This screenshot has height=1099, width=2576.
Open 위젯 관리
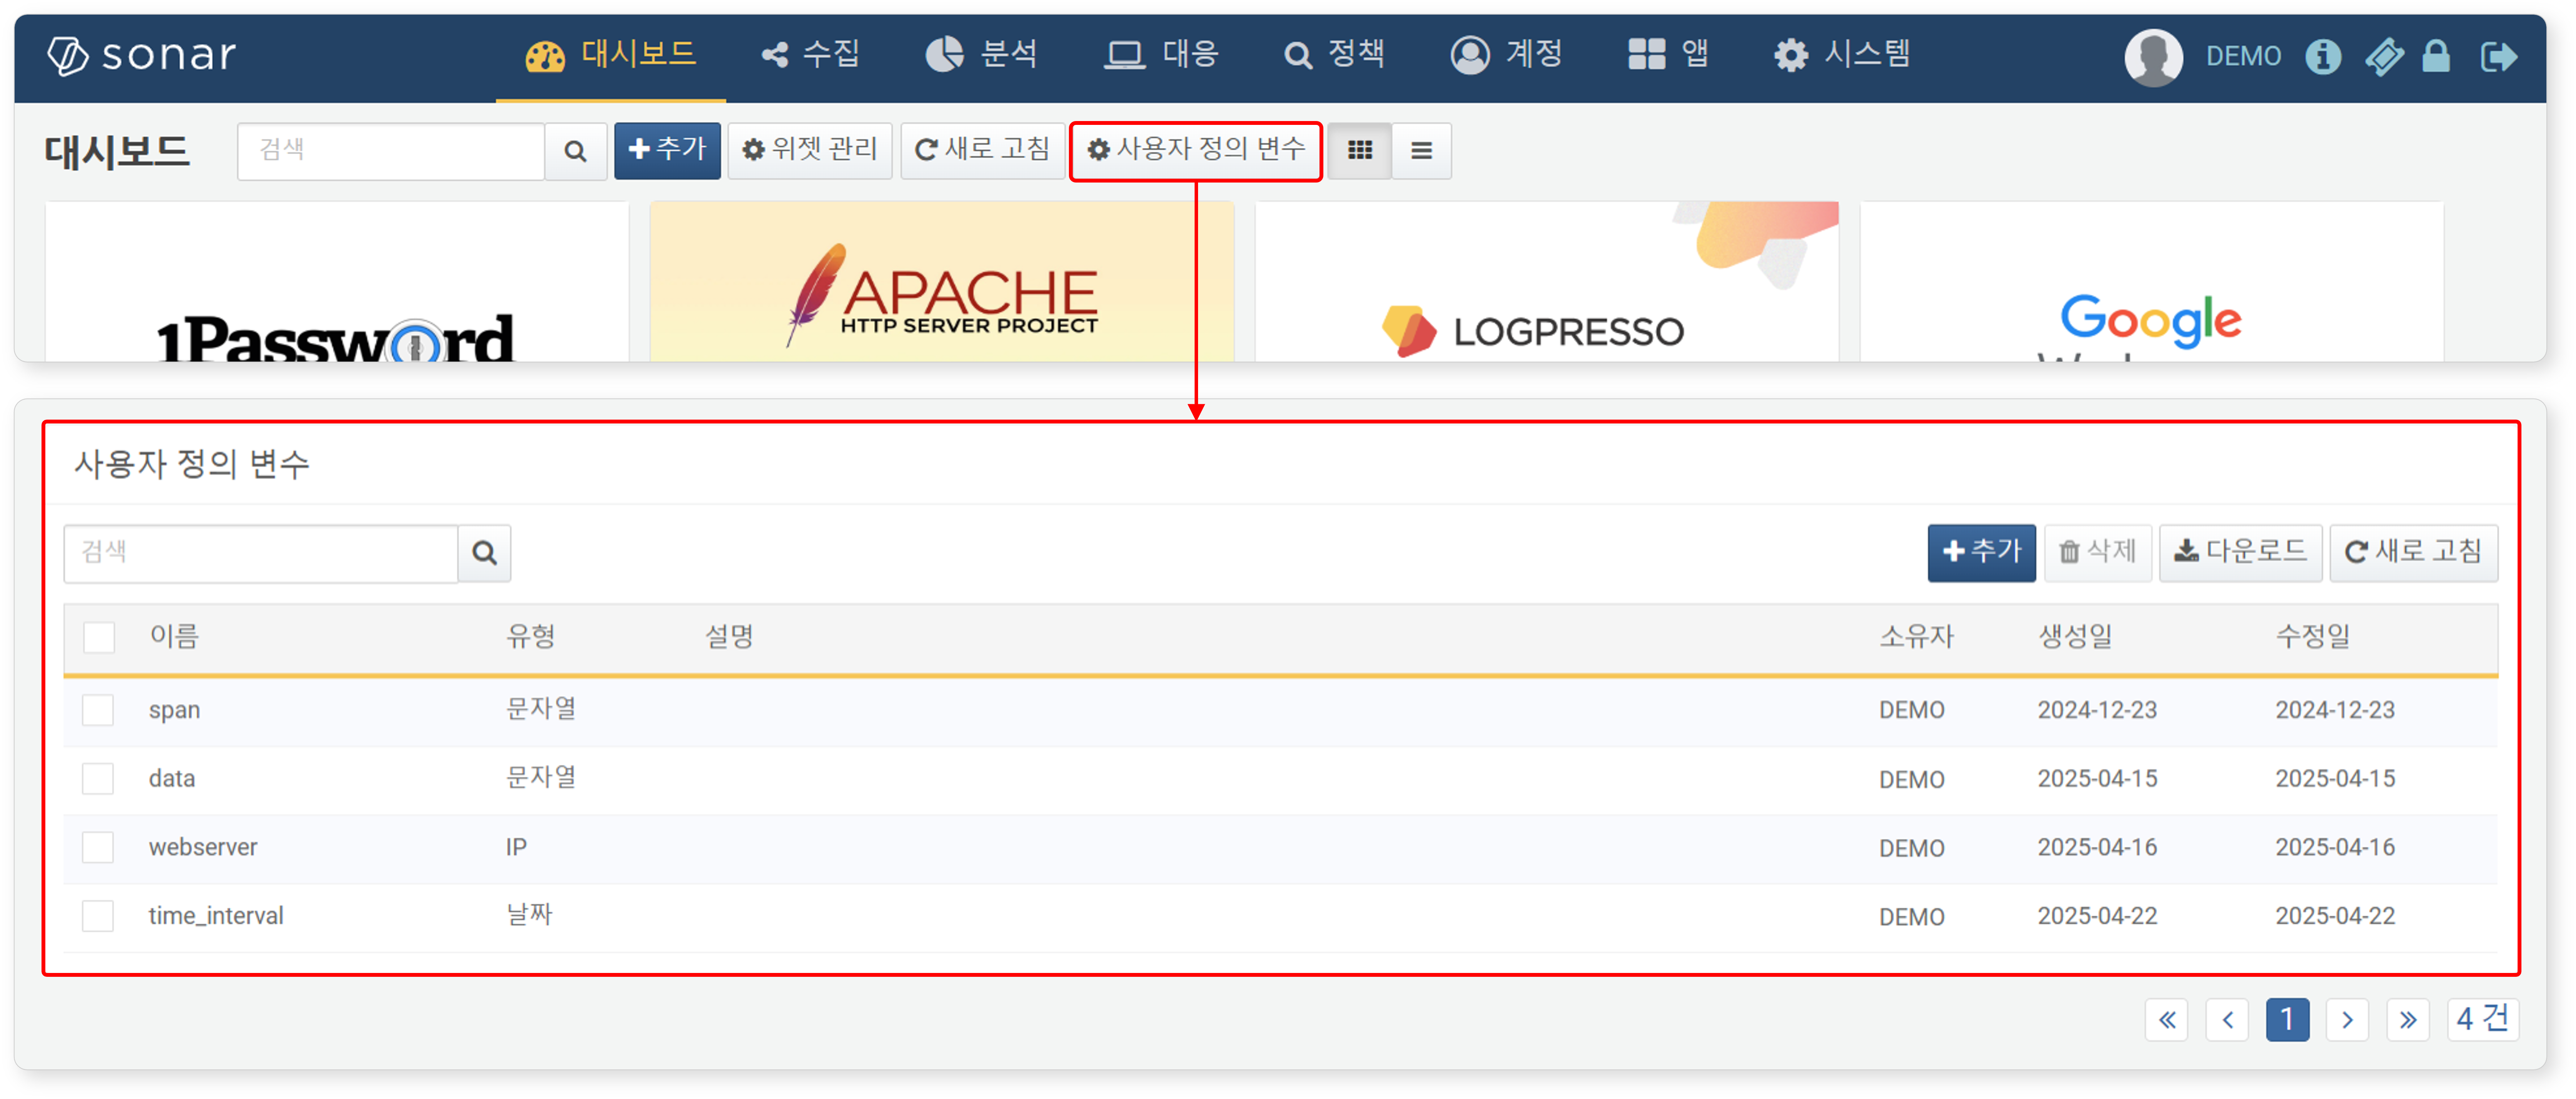(x=809, y=151)
